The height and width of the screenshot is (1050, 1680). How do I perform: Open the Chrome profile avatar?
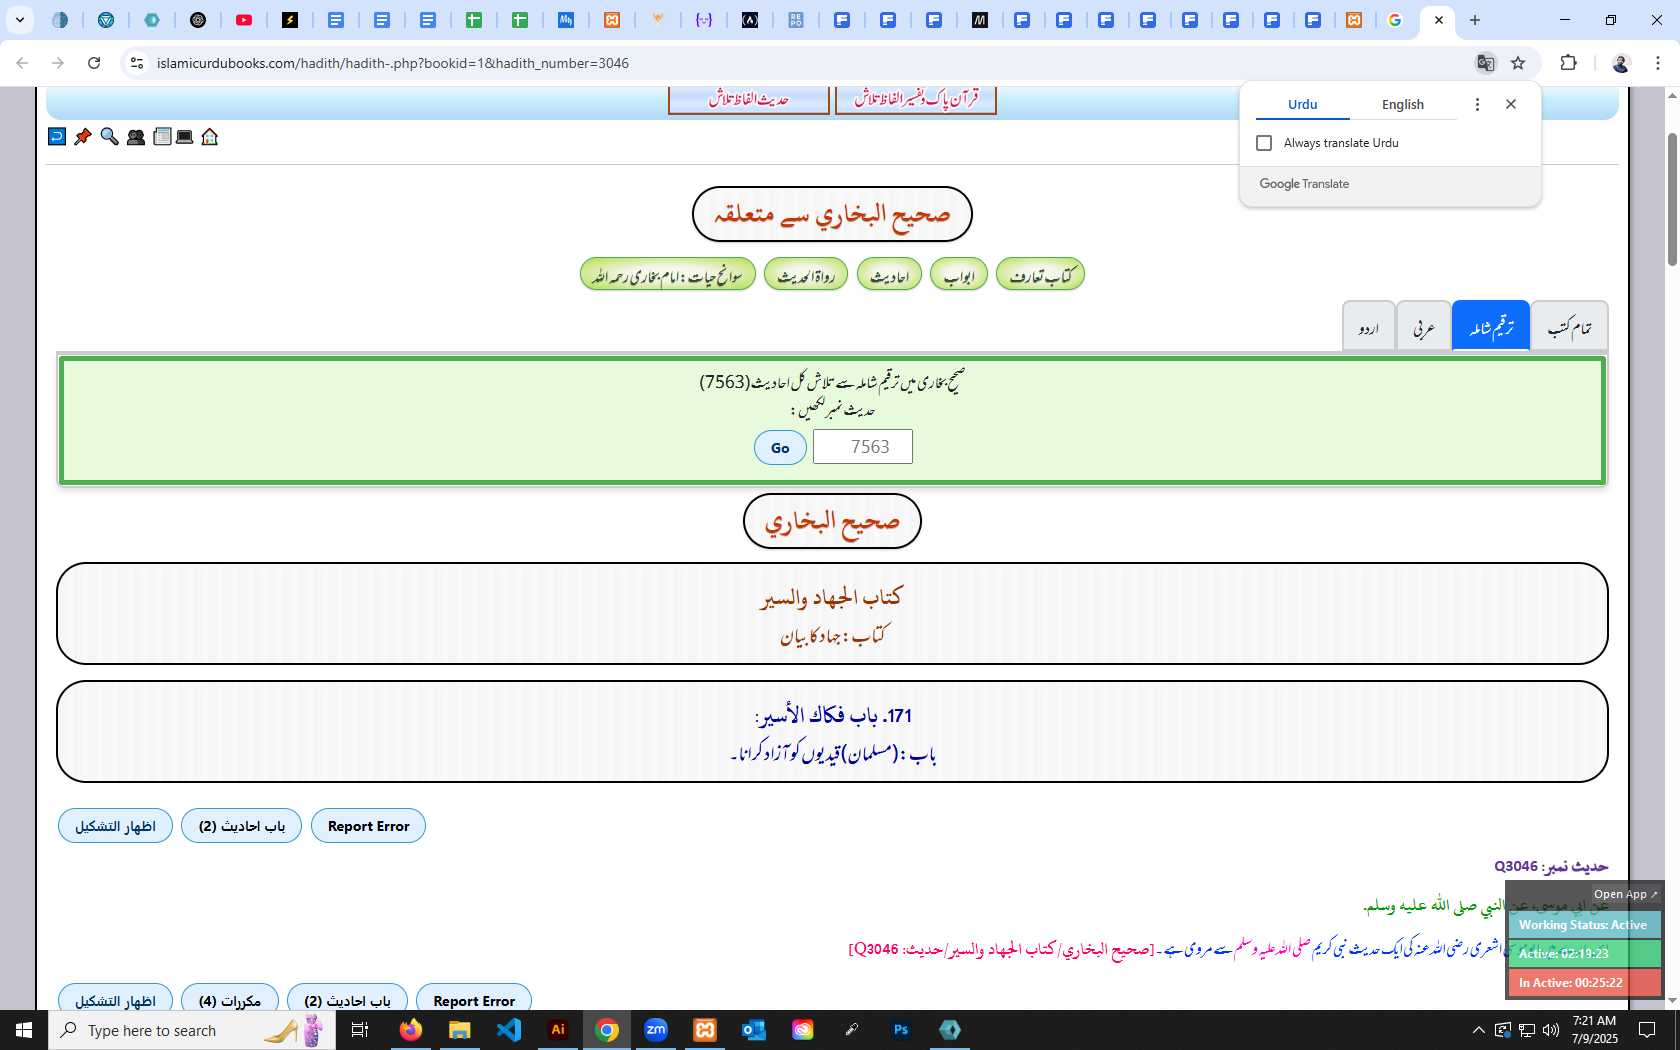tap(1621, 63)
